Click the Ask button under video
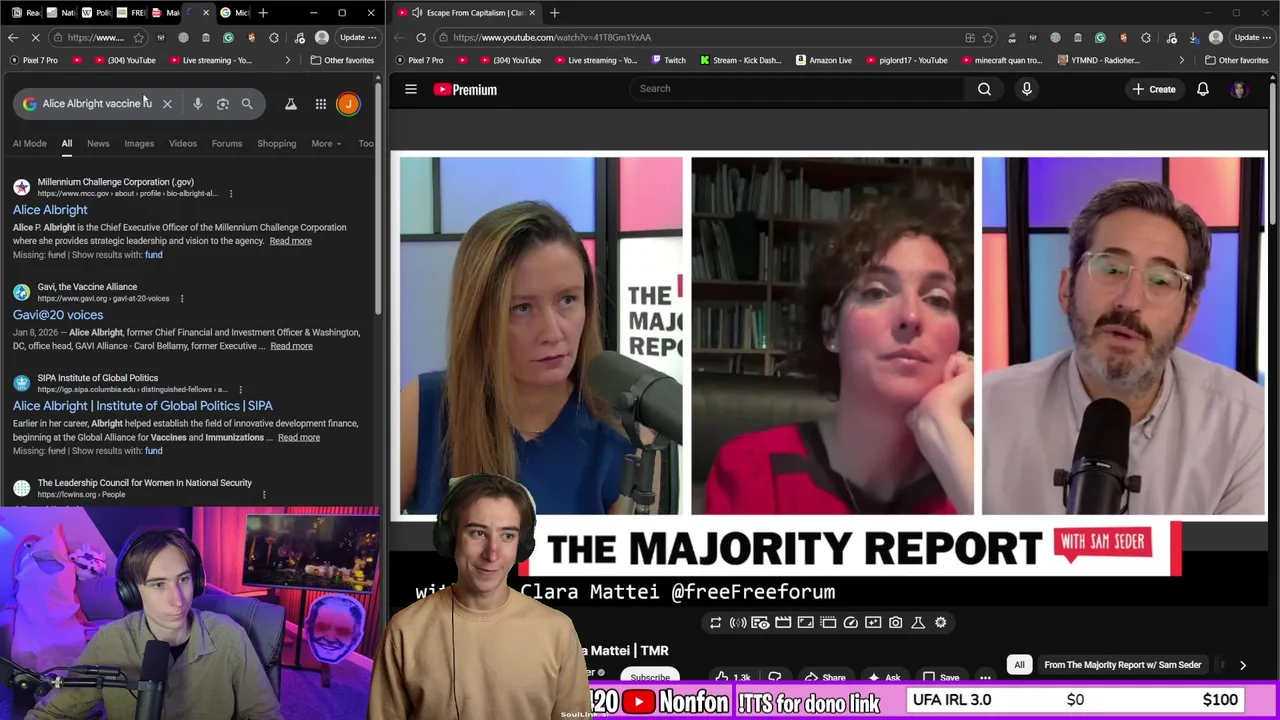 (x=884, y=677)
